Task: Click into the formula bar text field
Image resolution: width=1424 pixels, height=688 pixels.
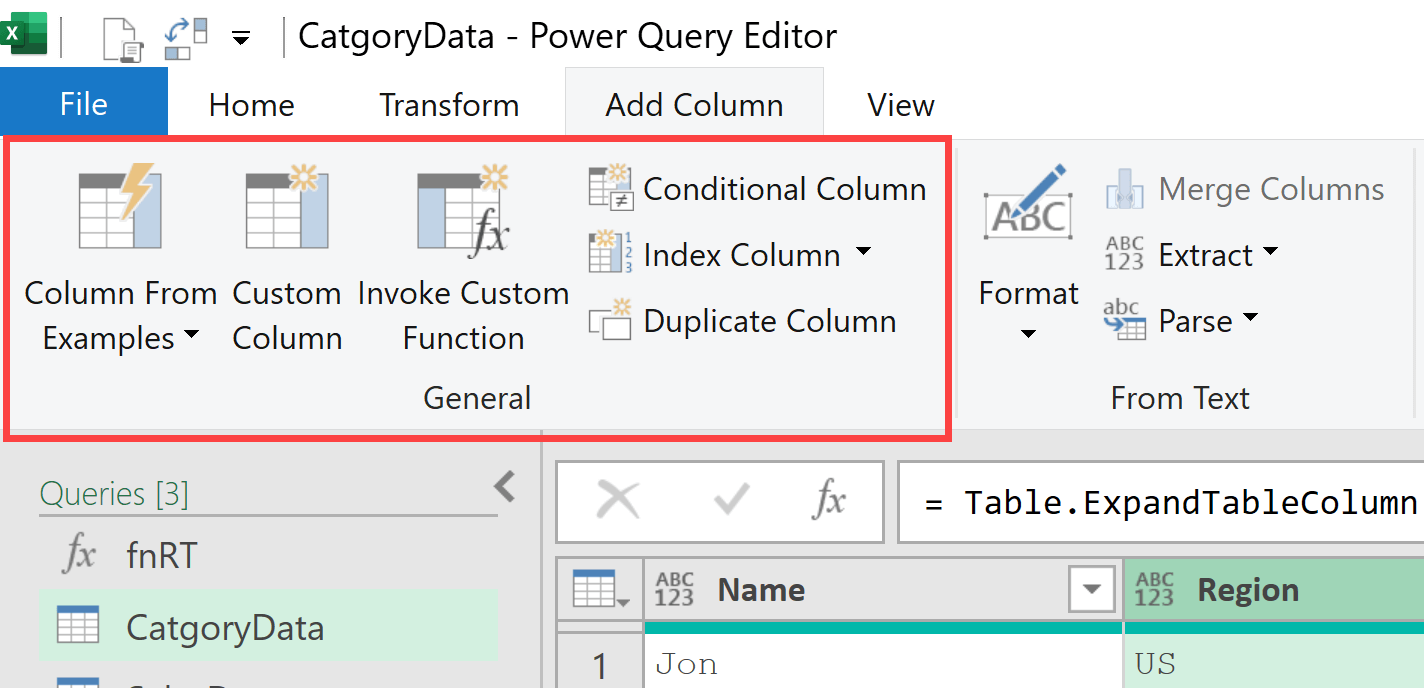Action: click(x=1160, y=502)
